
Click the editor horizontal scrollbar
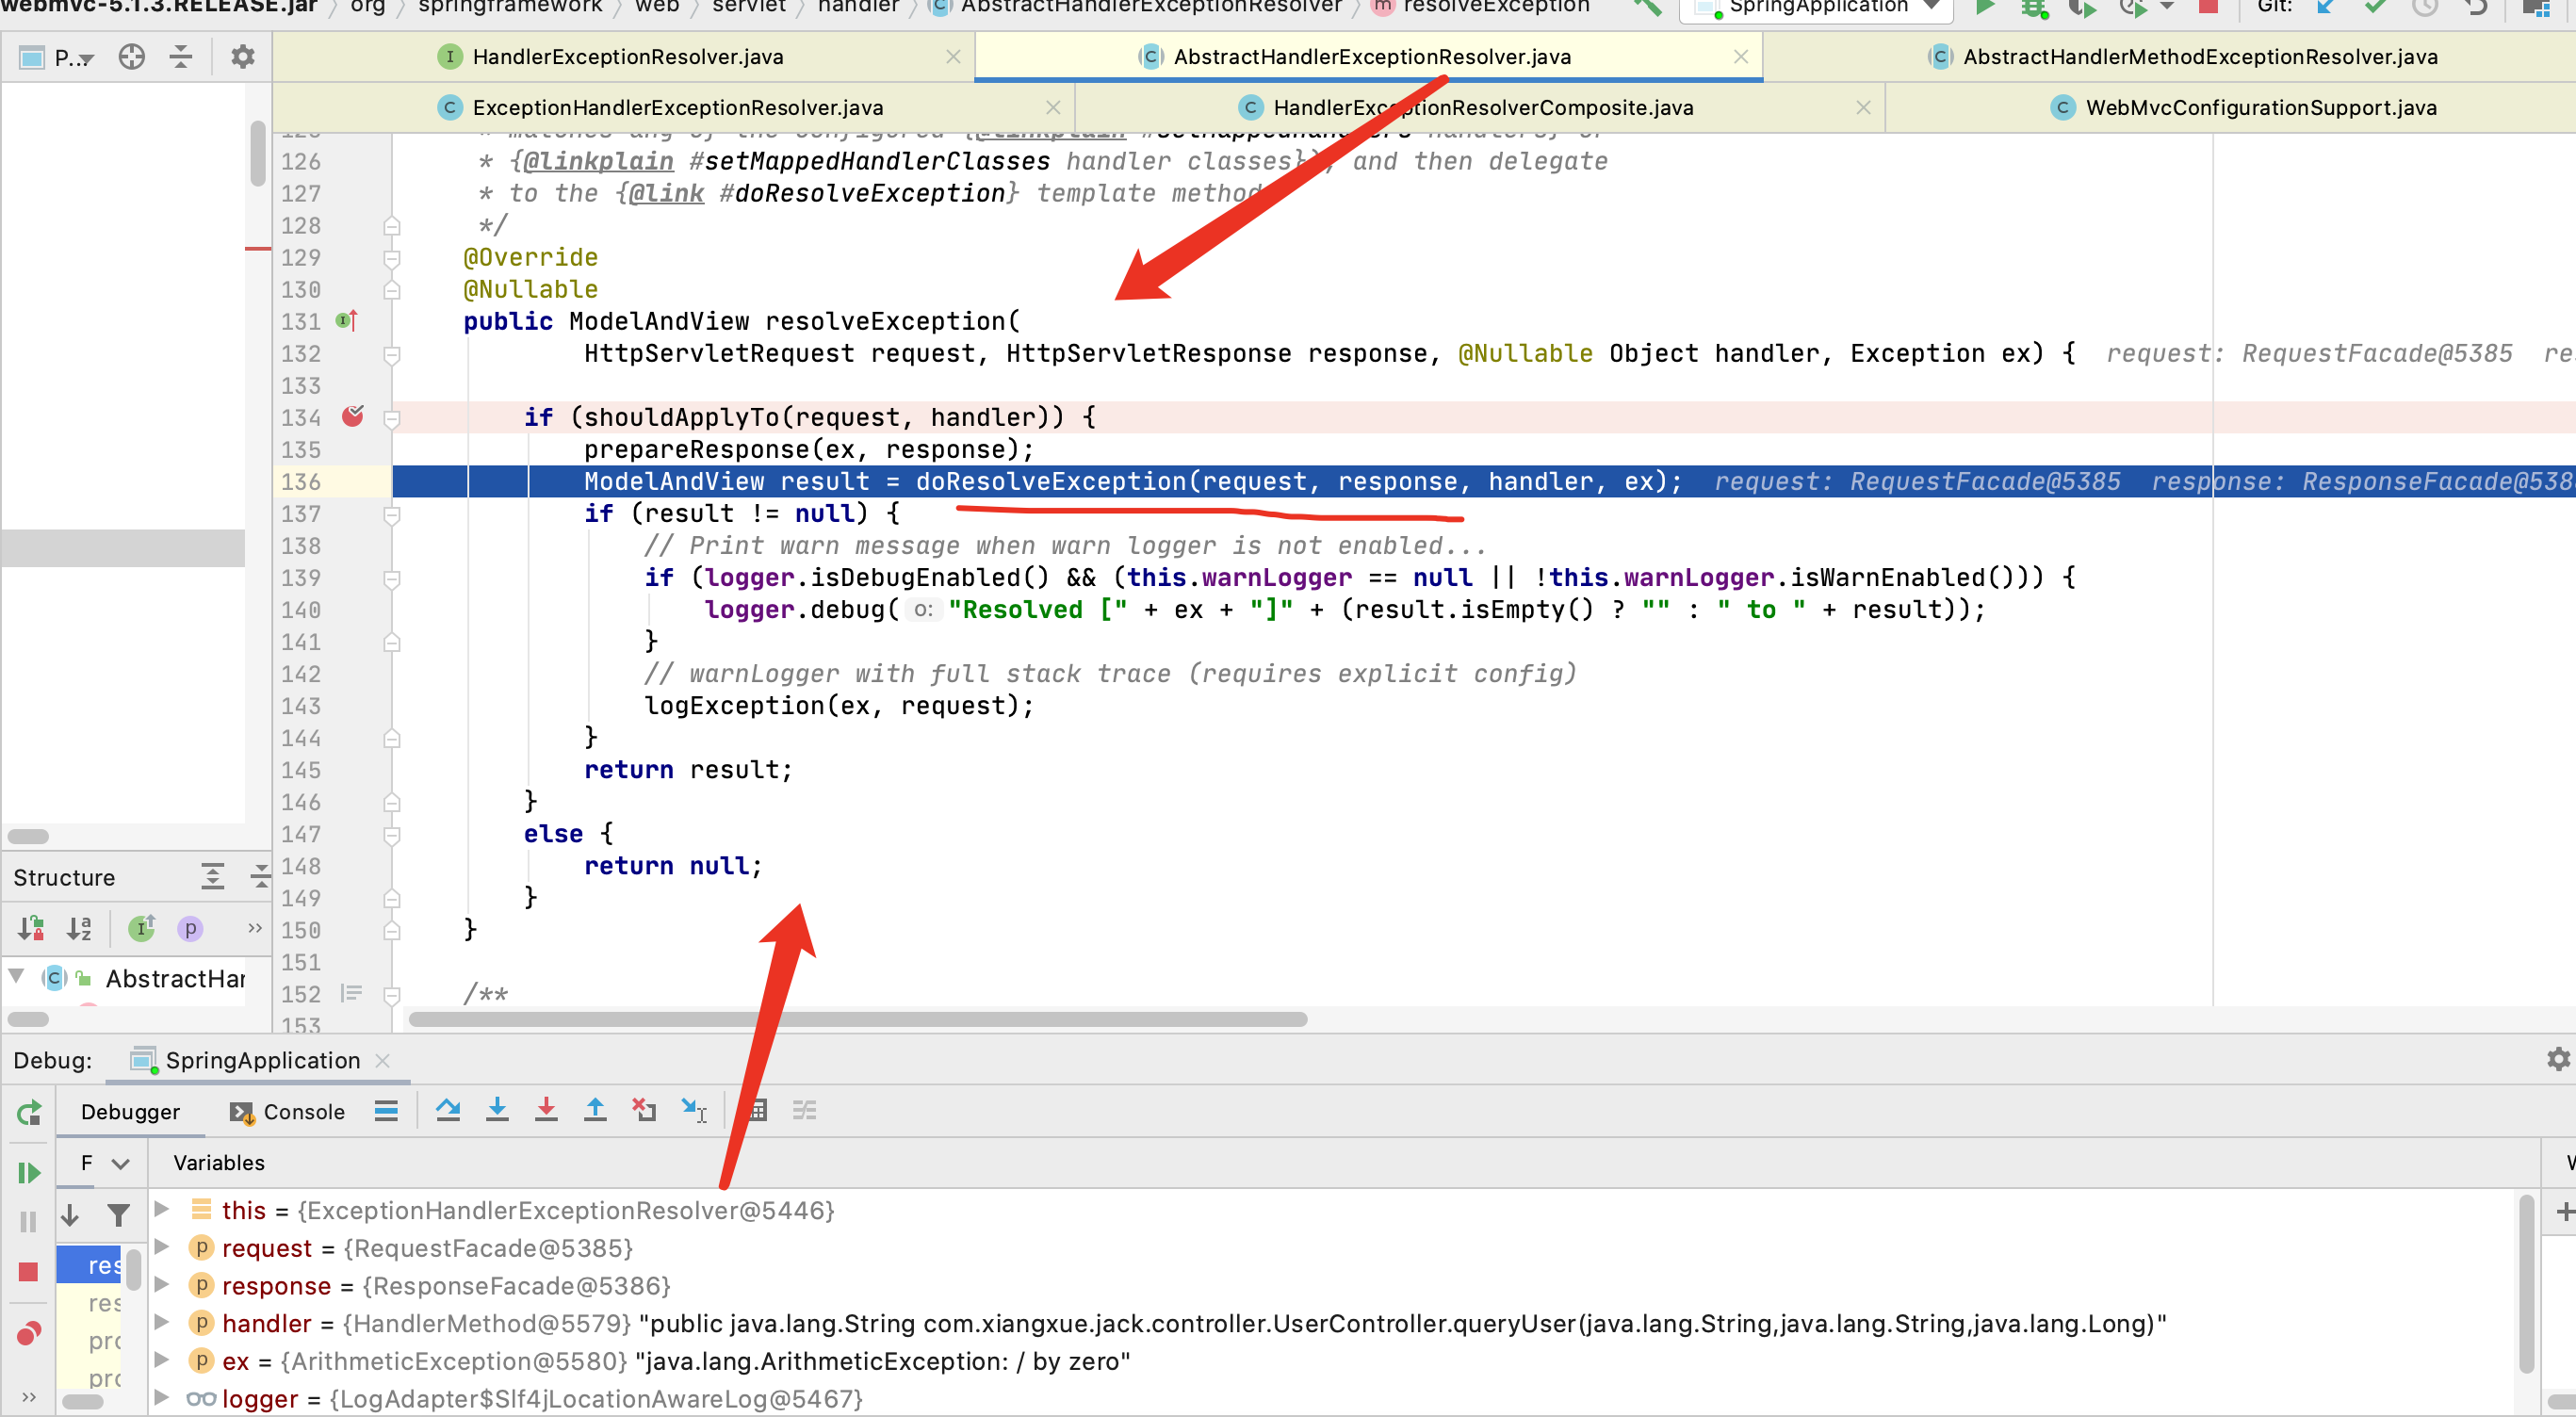tap(857, 1019)
